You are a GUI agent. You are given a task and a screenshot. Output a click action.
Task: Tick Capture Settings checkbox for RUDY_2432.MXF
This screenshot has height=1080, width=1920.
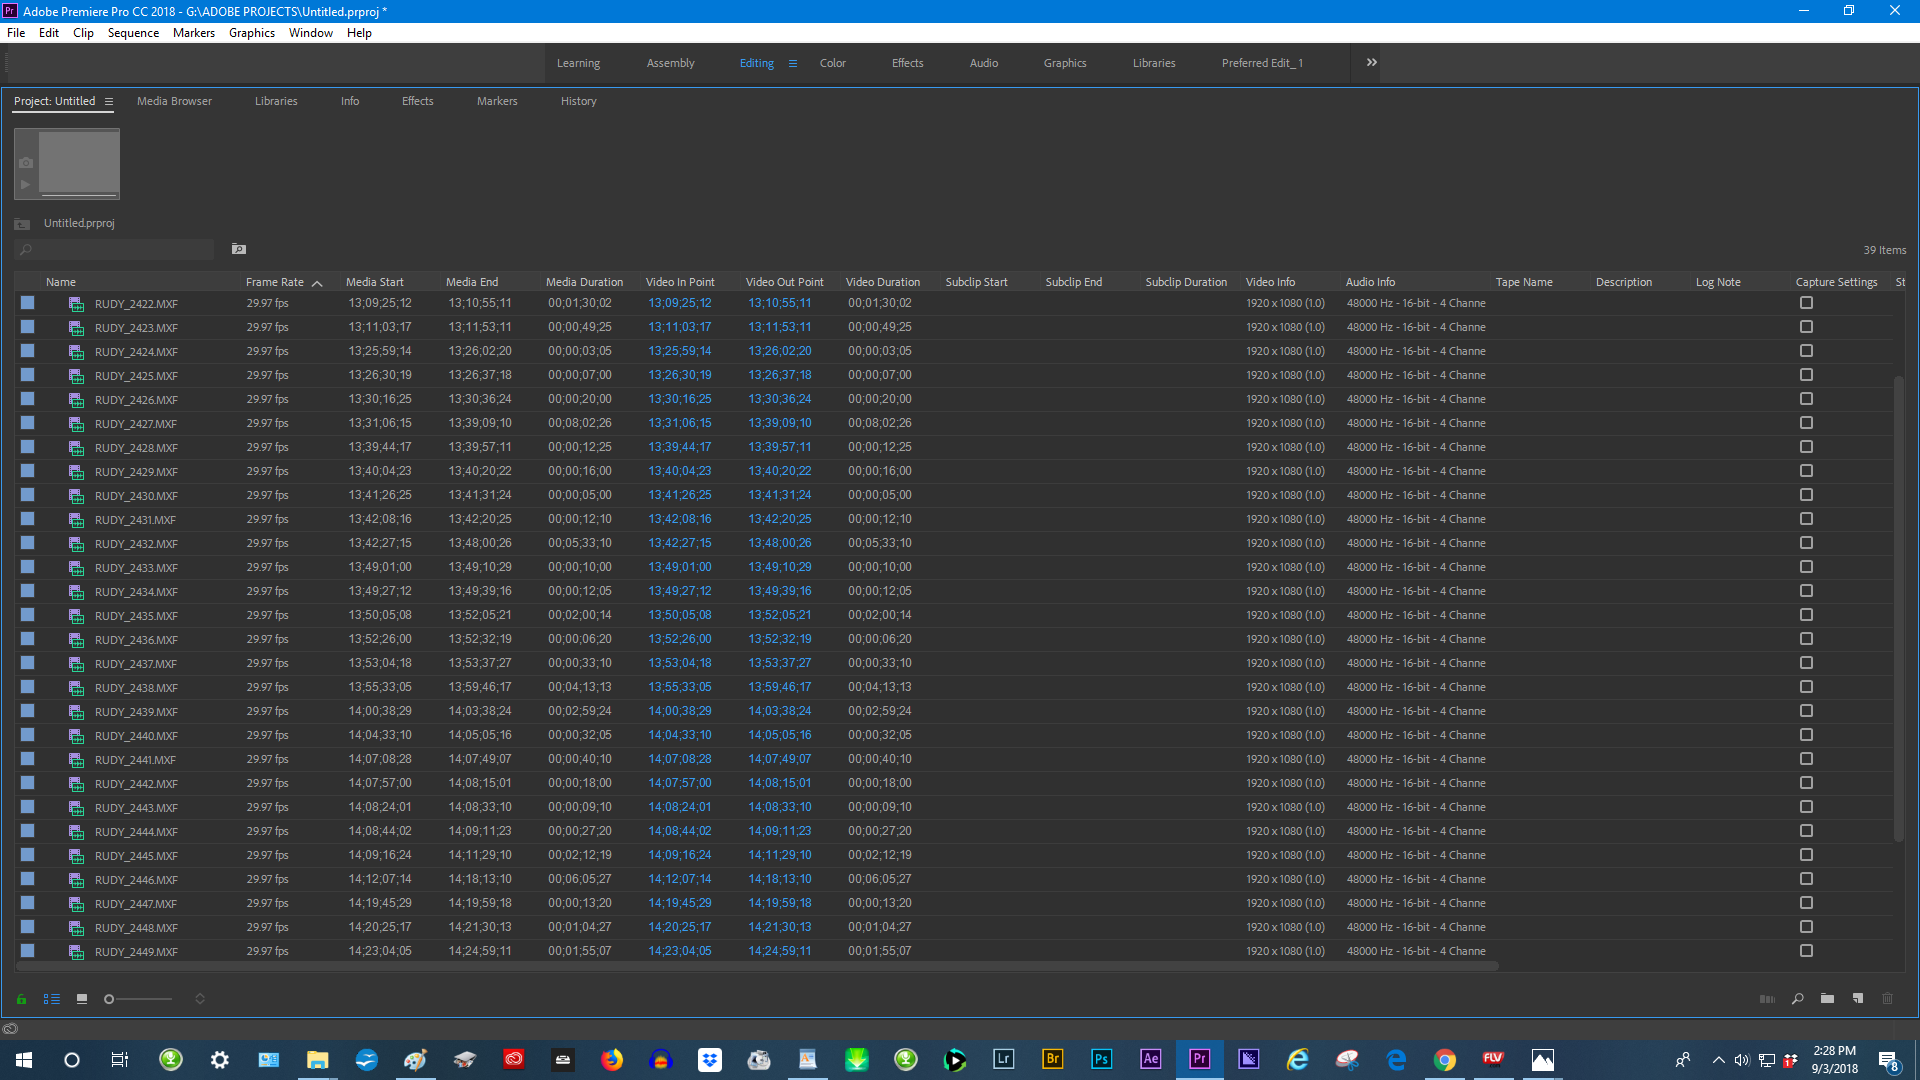click(x=1806, y=543)
